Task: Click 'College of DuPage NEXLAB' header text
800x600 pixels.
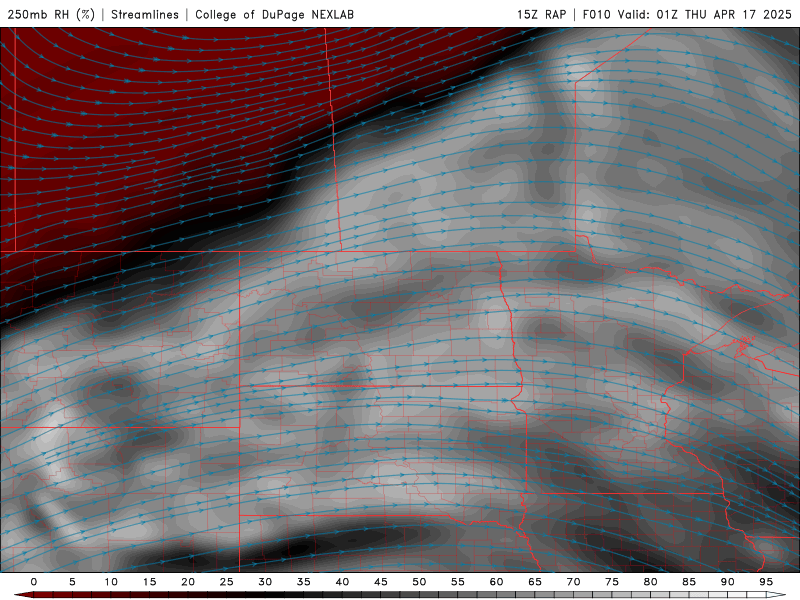Action: tap(274, 14)
